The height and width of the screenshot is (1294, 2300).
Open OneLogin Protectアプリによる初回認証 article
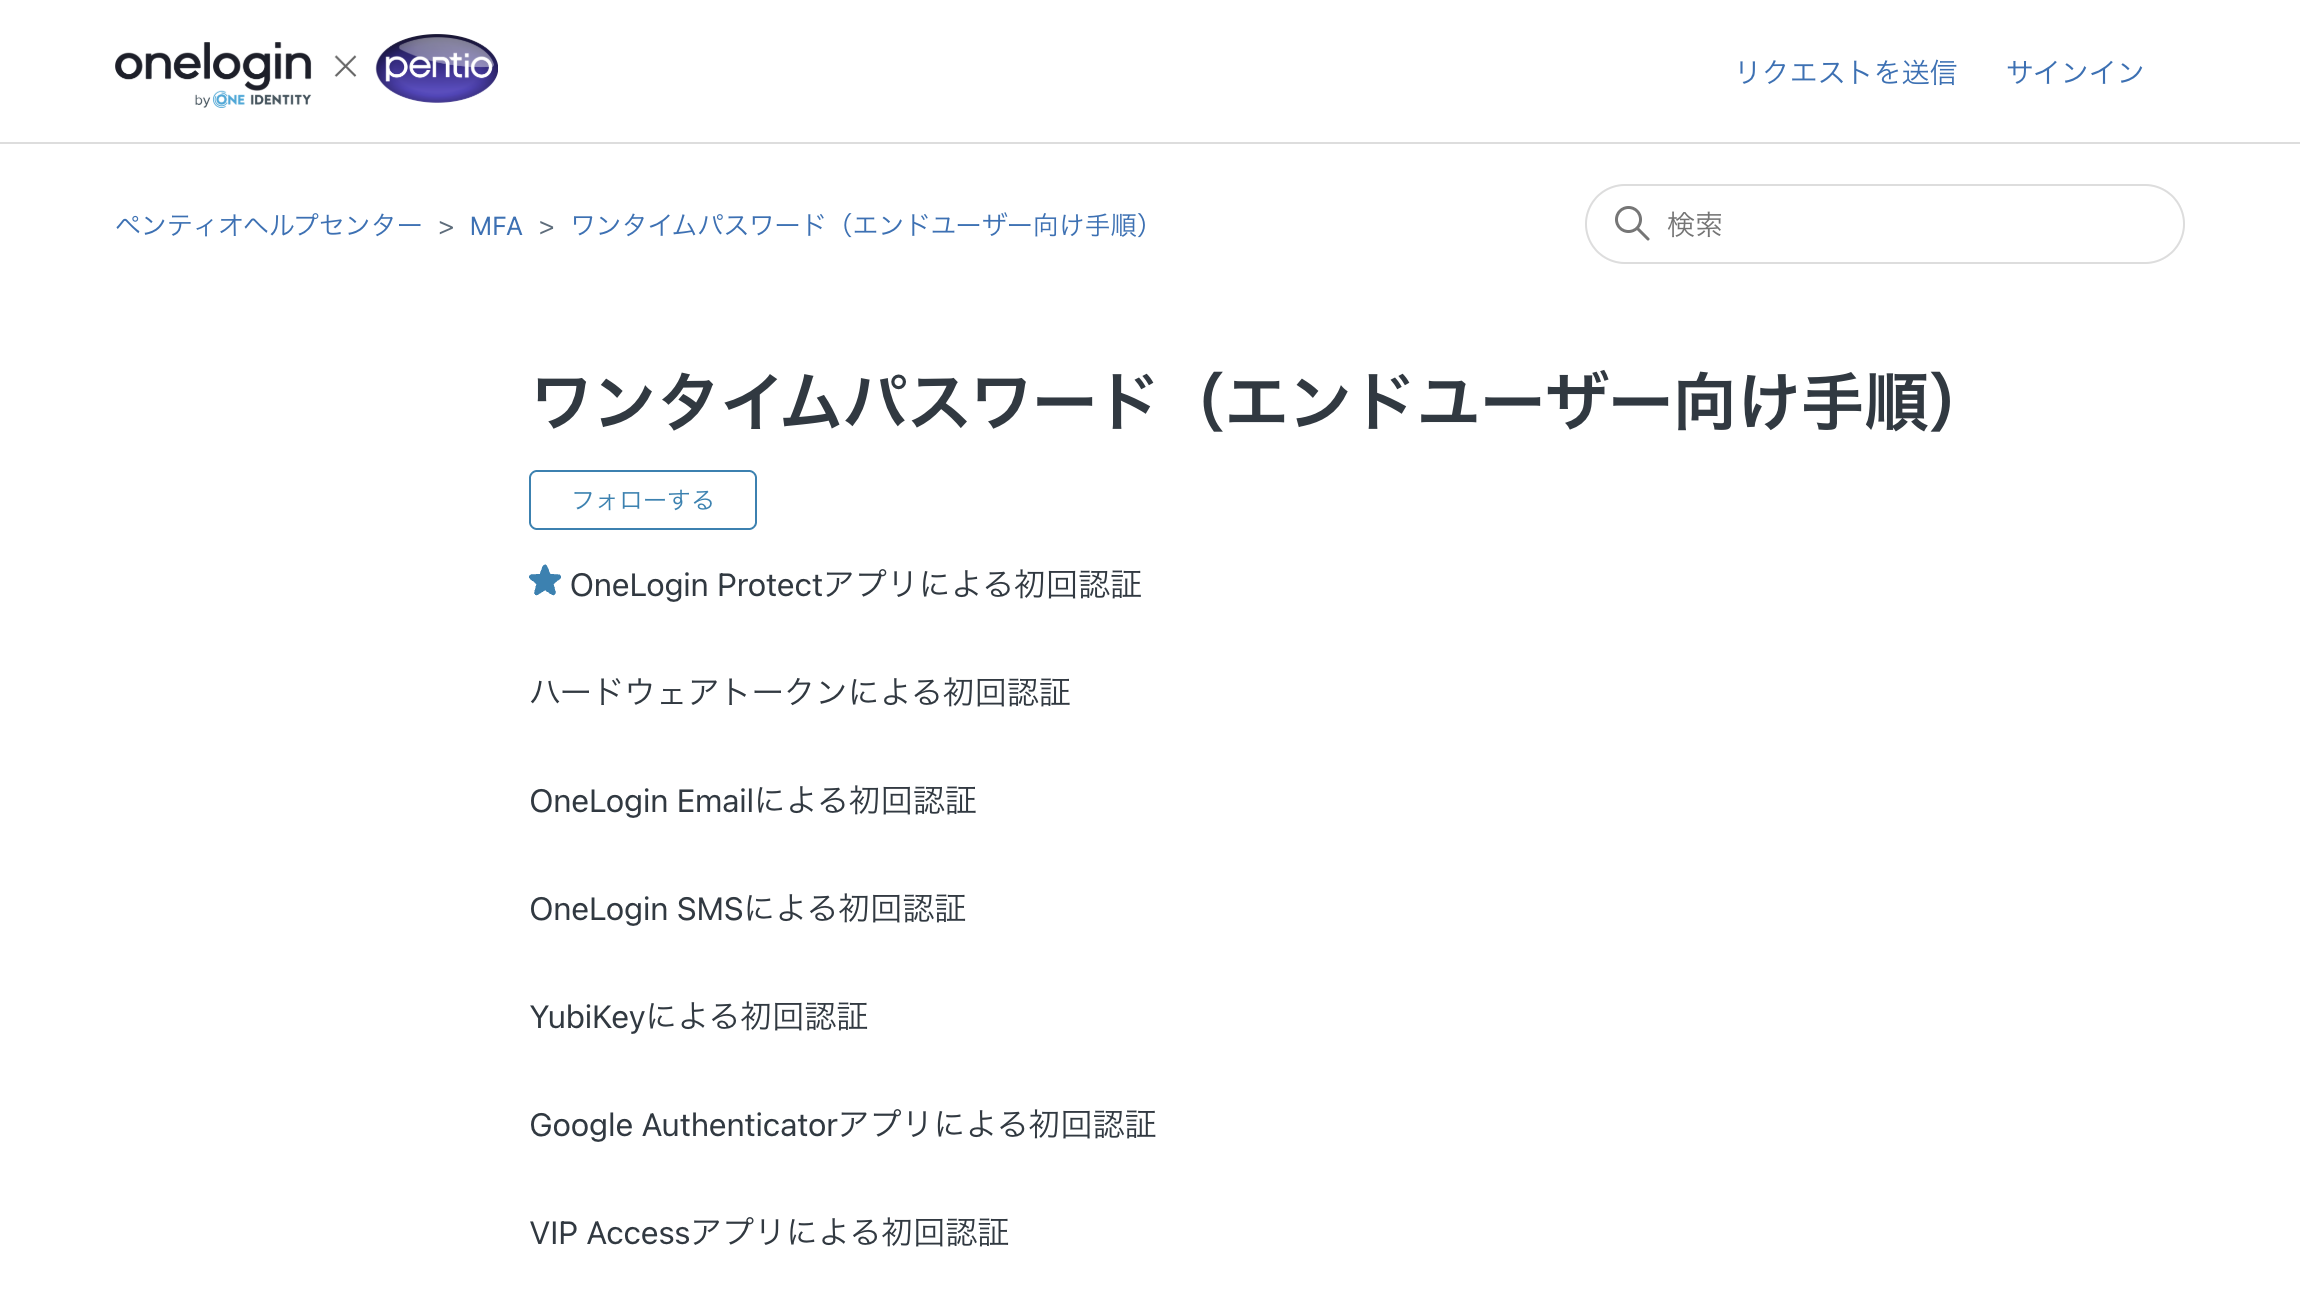pyautogui.click(x=856, y=585)
